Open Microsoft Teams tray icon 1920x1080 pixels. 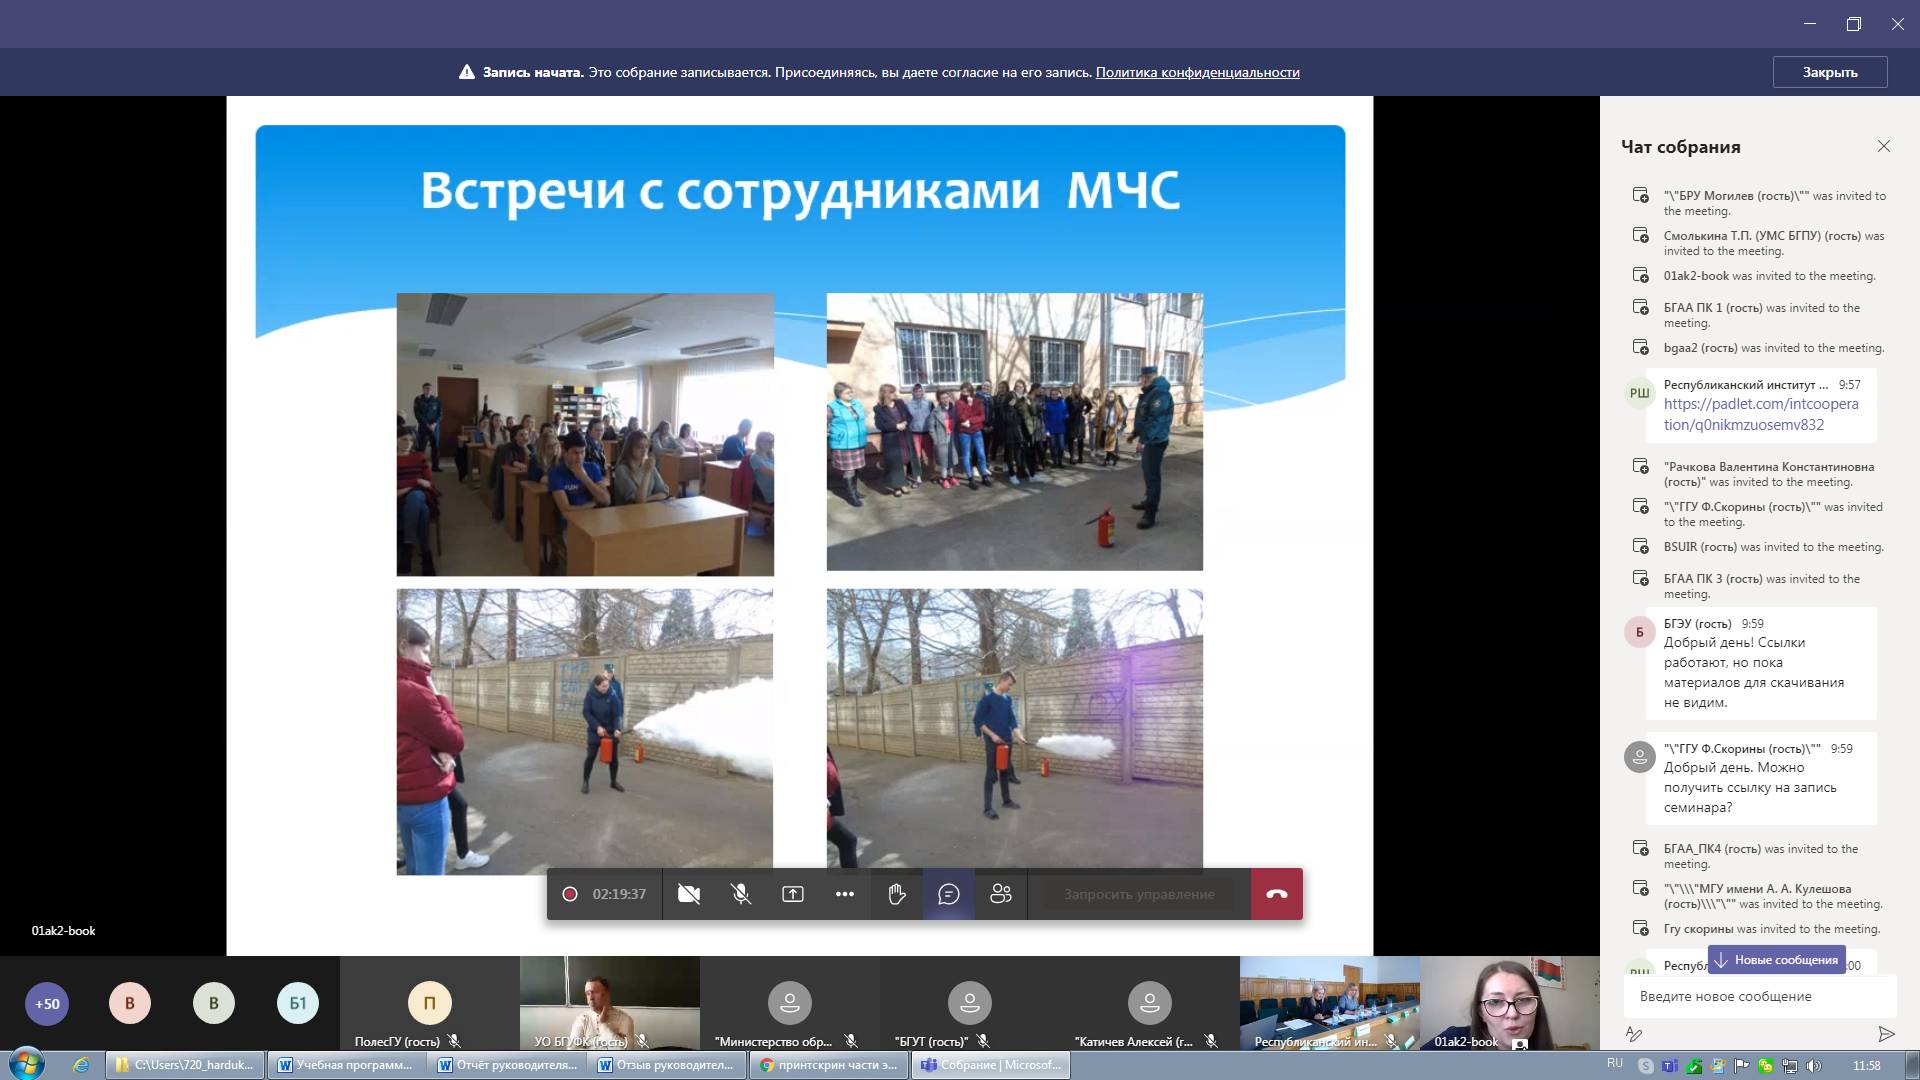[1670, 1066]
